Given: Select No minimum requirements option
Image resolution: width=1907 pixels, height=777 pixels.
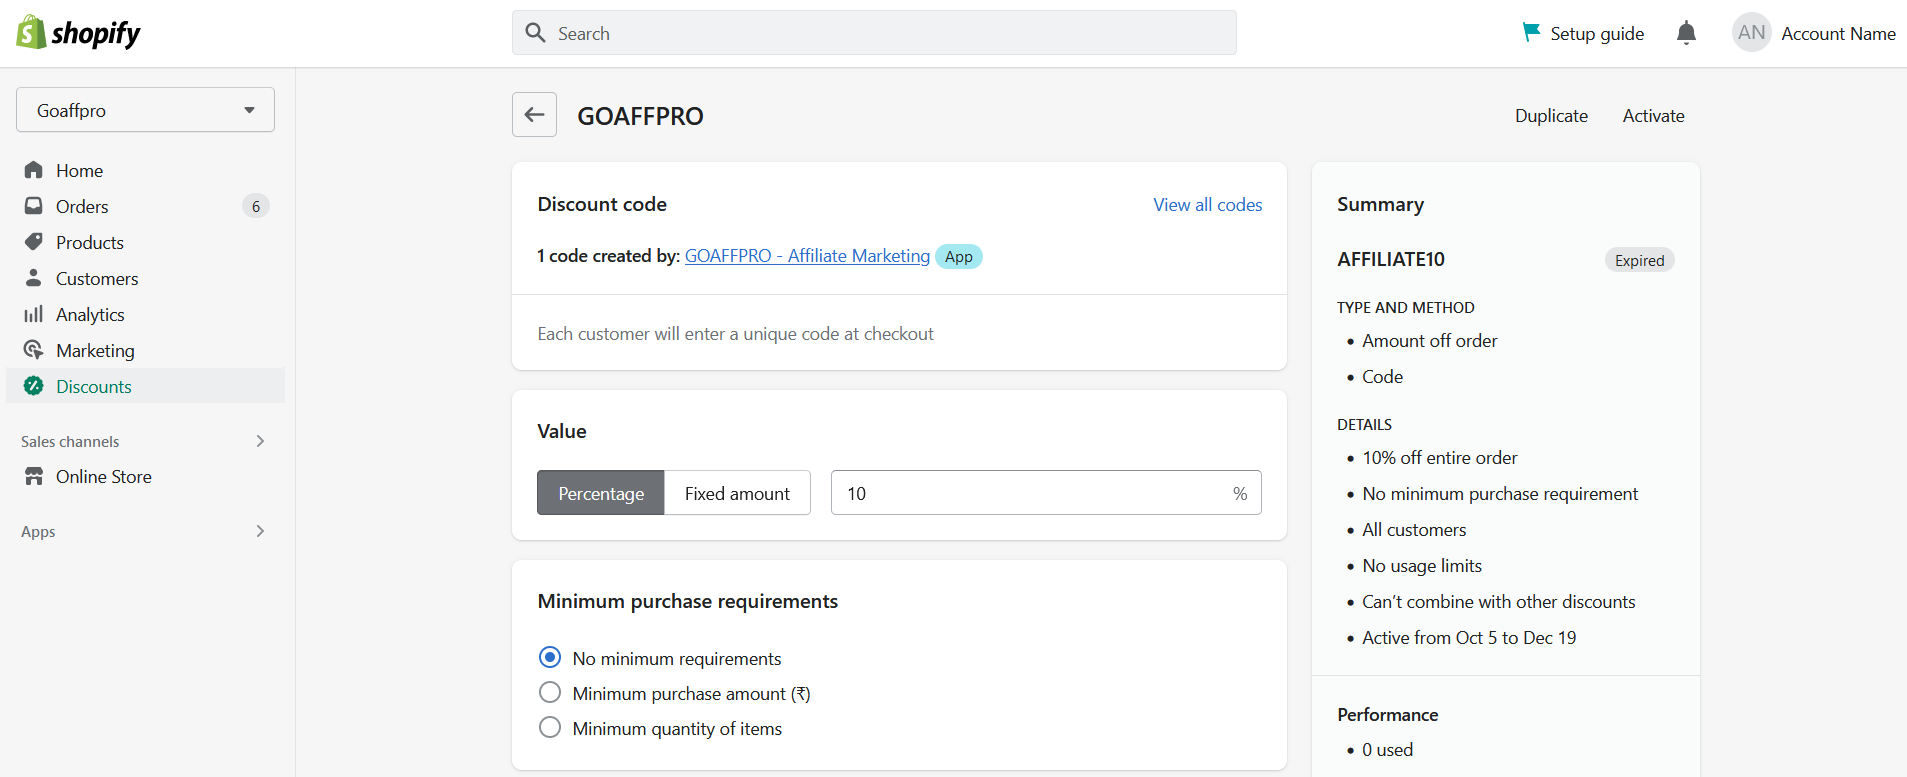Looking at the screenshot, I should tap(550, 657).
